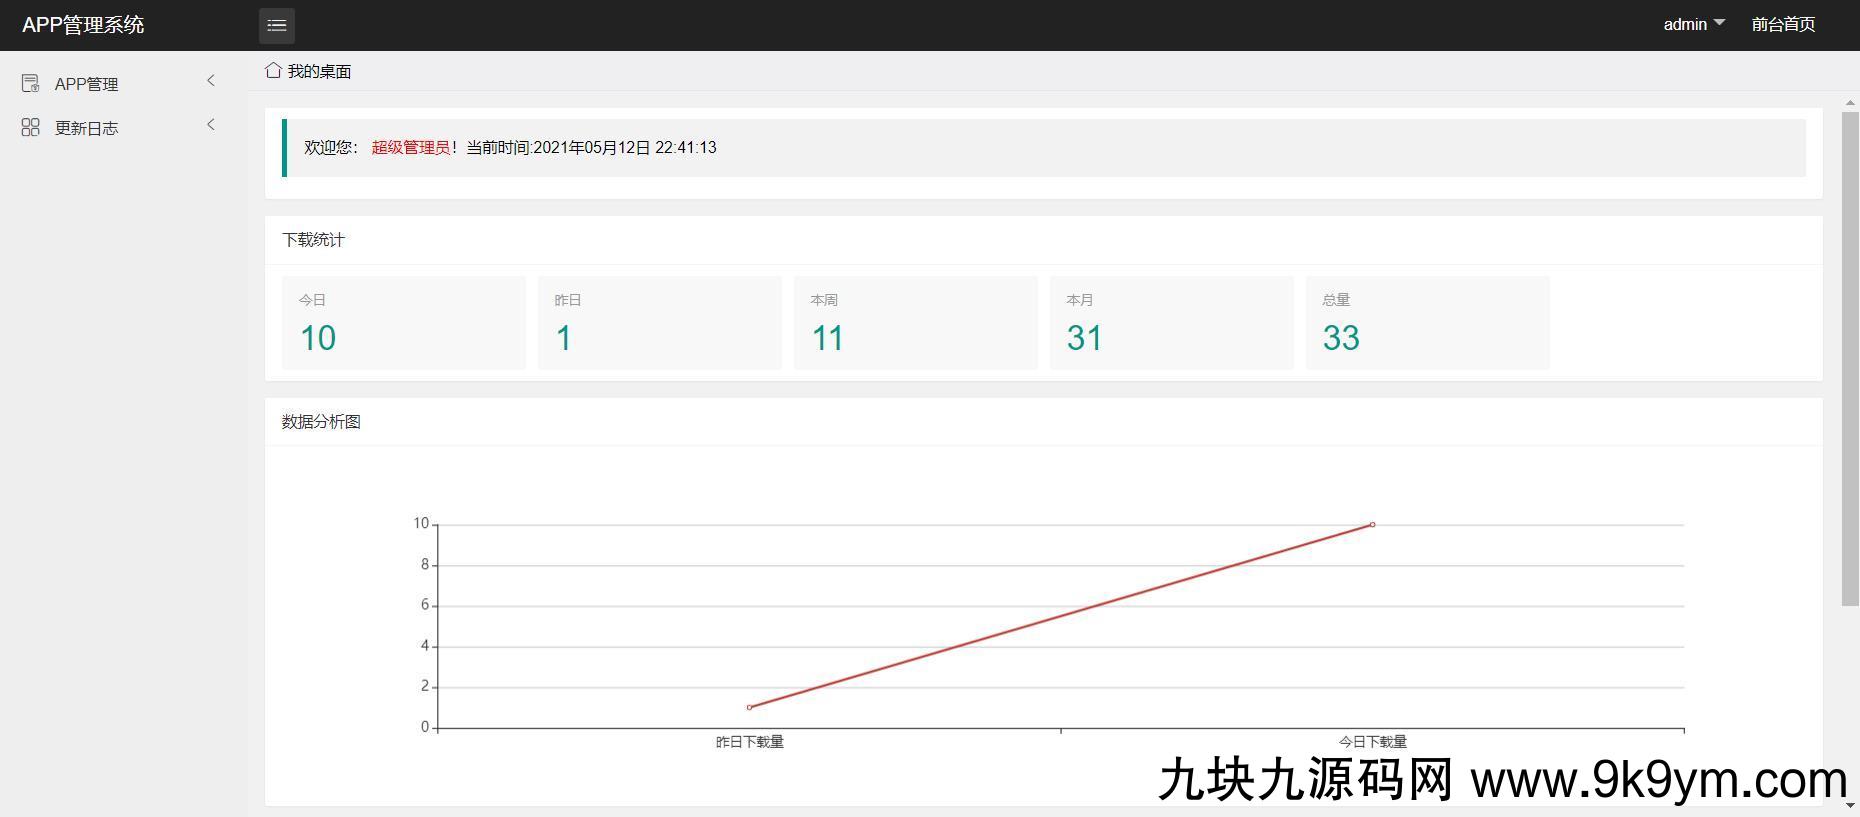Click the 今日下载量 data point on chart
The image size is (1860, 817).
(x=1372, y=524)
